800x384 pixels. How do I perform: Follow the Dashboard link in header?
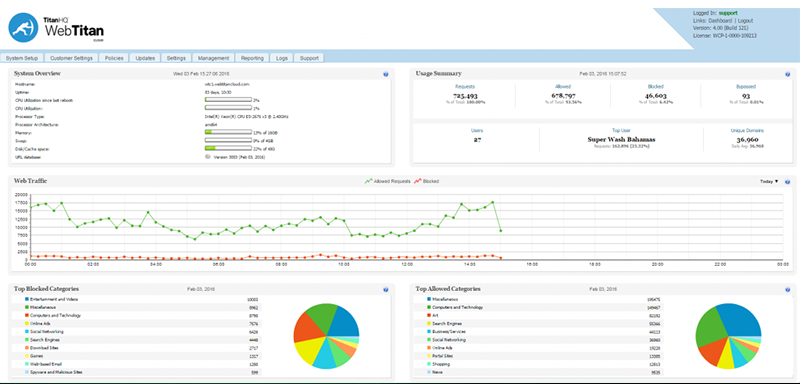720,21
